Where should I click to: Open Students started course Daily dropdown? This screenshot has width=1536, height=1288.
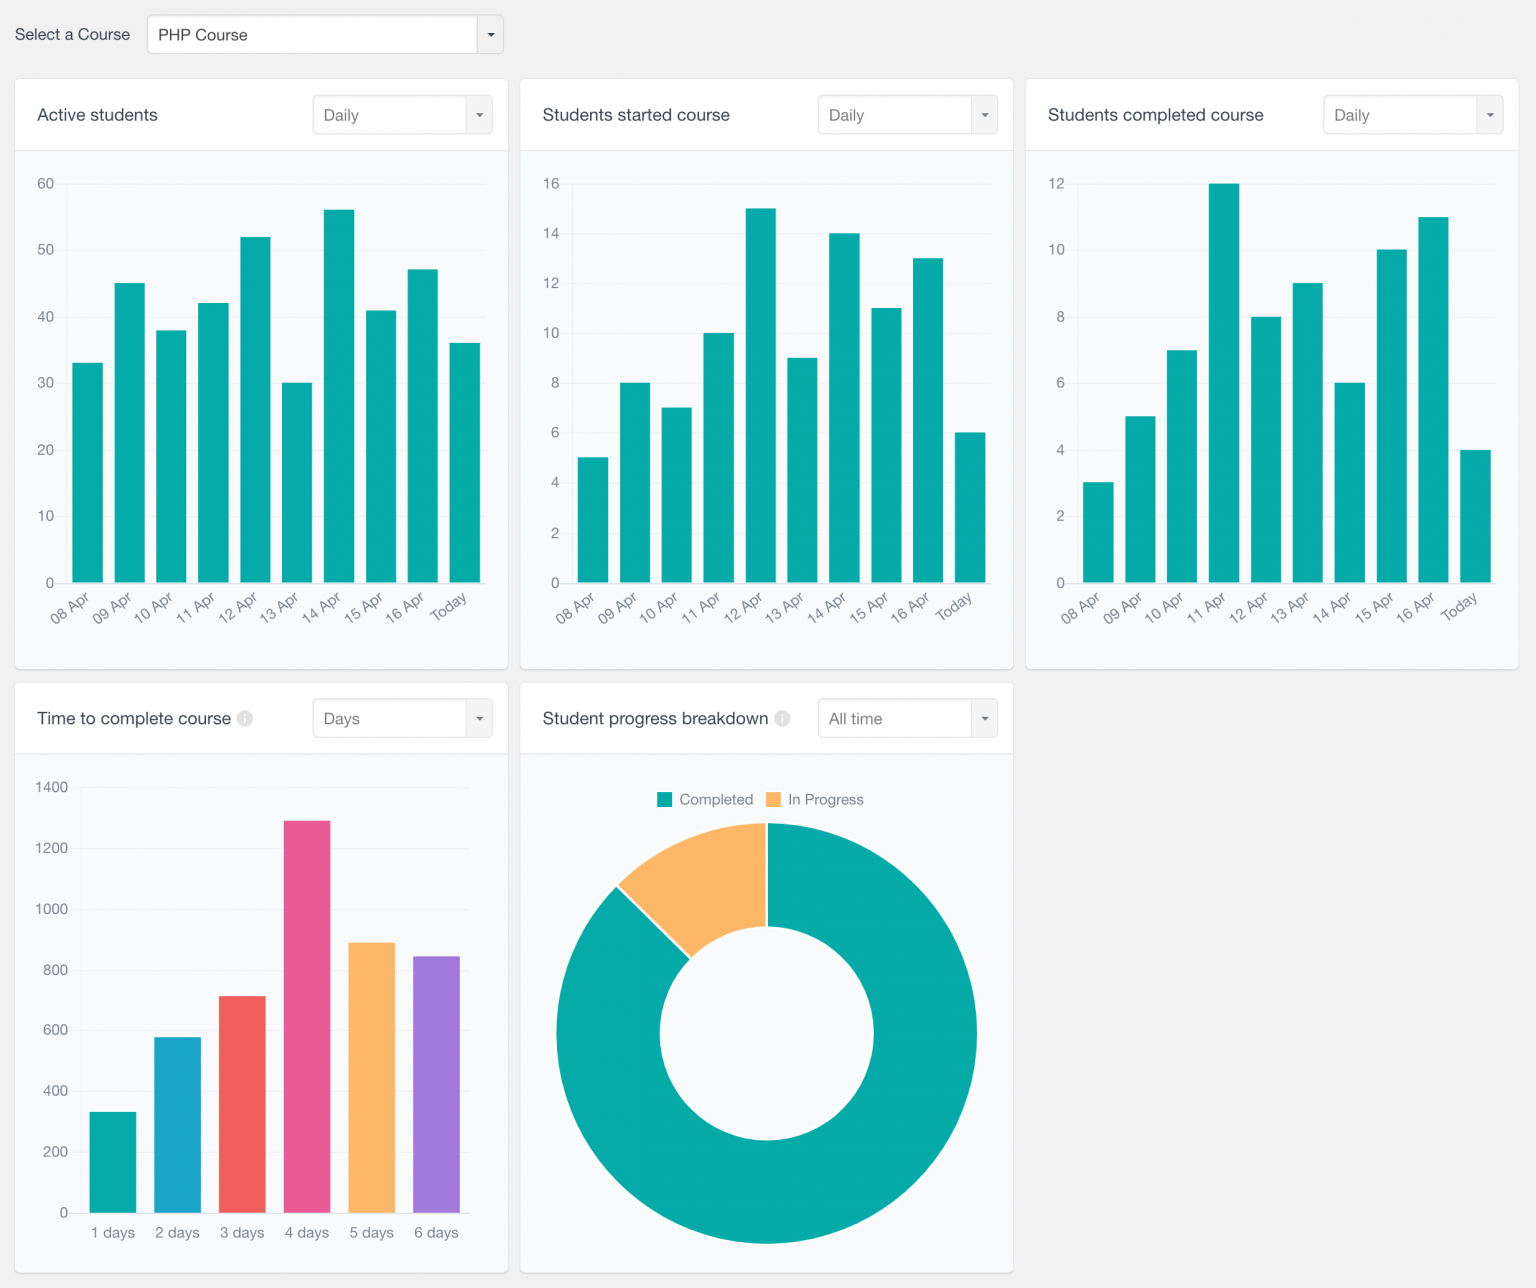(x=907, y=115)
